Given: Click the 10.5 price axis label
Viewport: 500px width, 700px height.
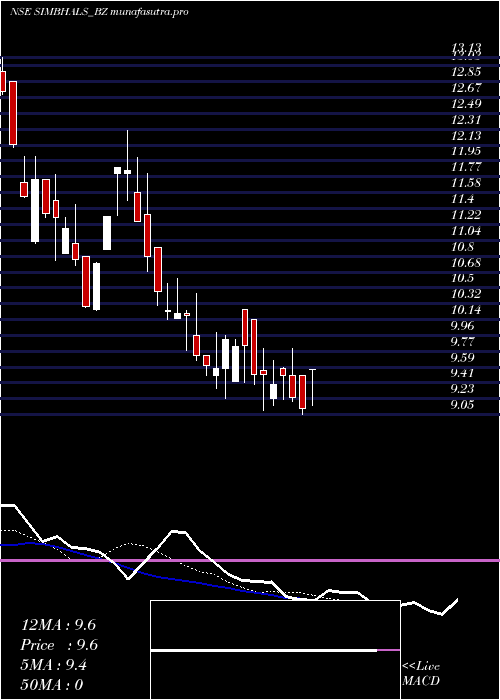Looking at the screenshot, I should (x=462, y=278).
